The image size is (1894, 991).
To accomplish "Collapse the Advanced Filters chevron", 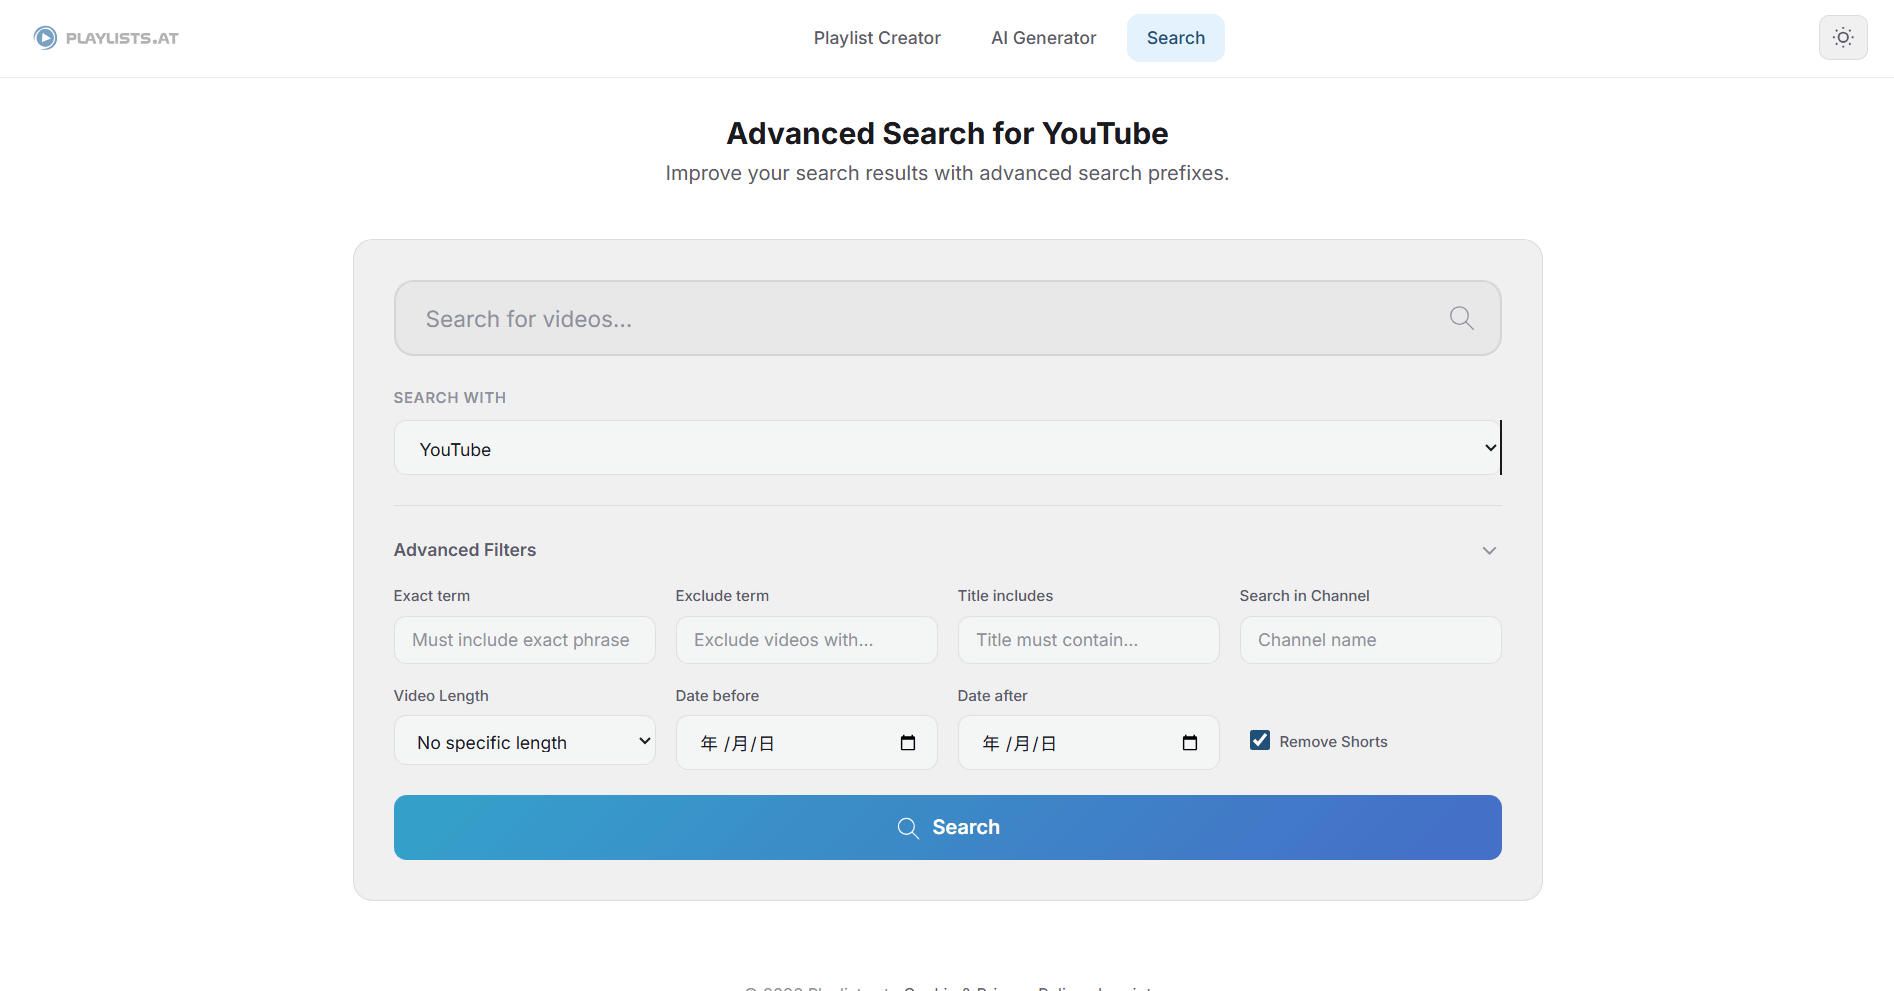I will pyautogui.click(x=1489, y=551).
